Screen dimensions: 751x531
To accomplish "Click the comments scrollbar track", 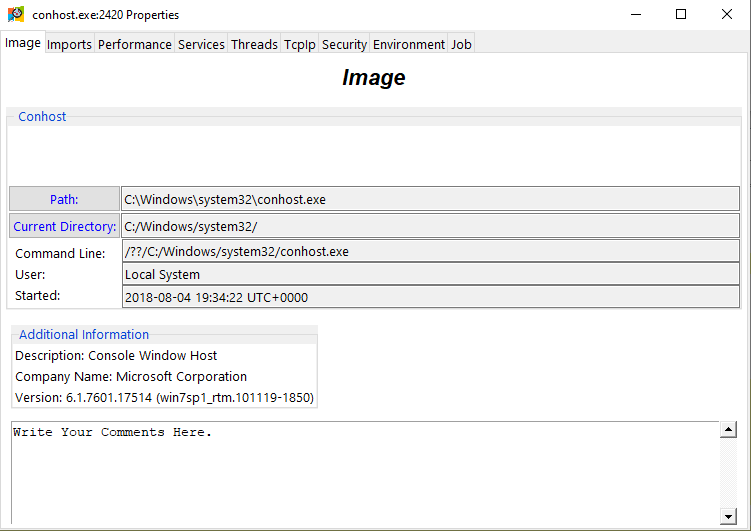I will click(728, 473).
